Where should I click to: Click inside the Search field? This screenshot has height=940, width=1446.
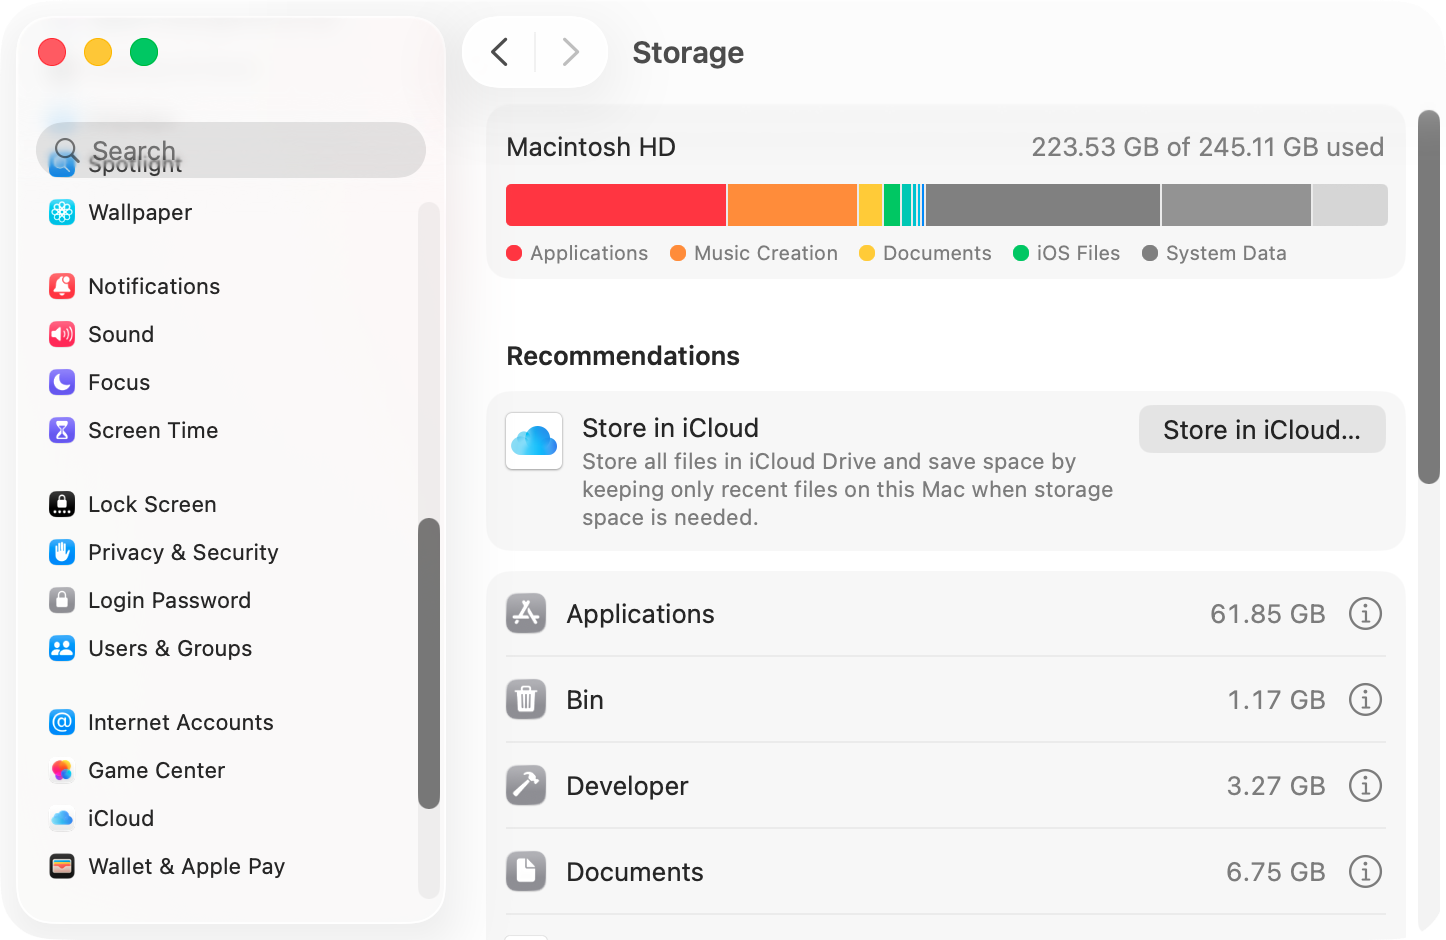tap(230, 150)
